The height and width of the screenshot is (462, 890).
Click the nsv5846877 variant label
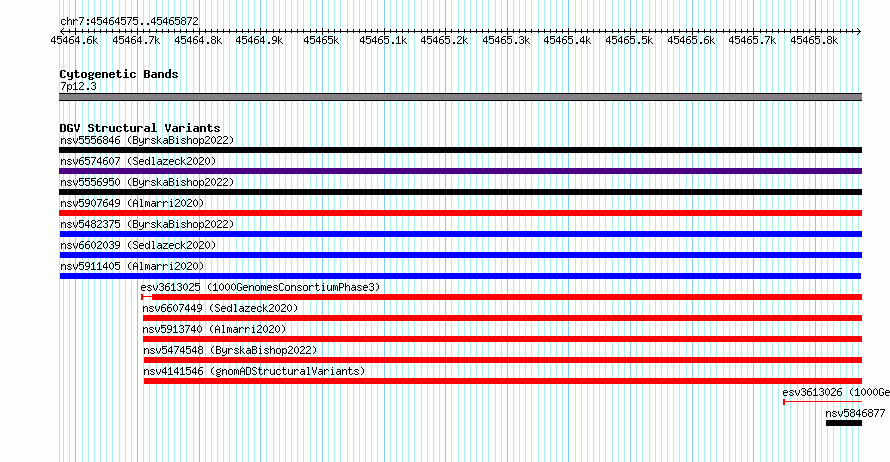[x=855, y=413]
